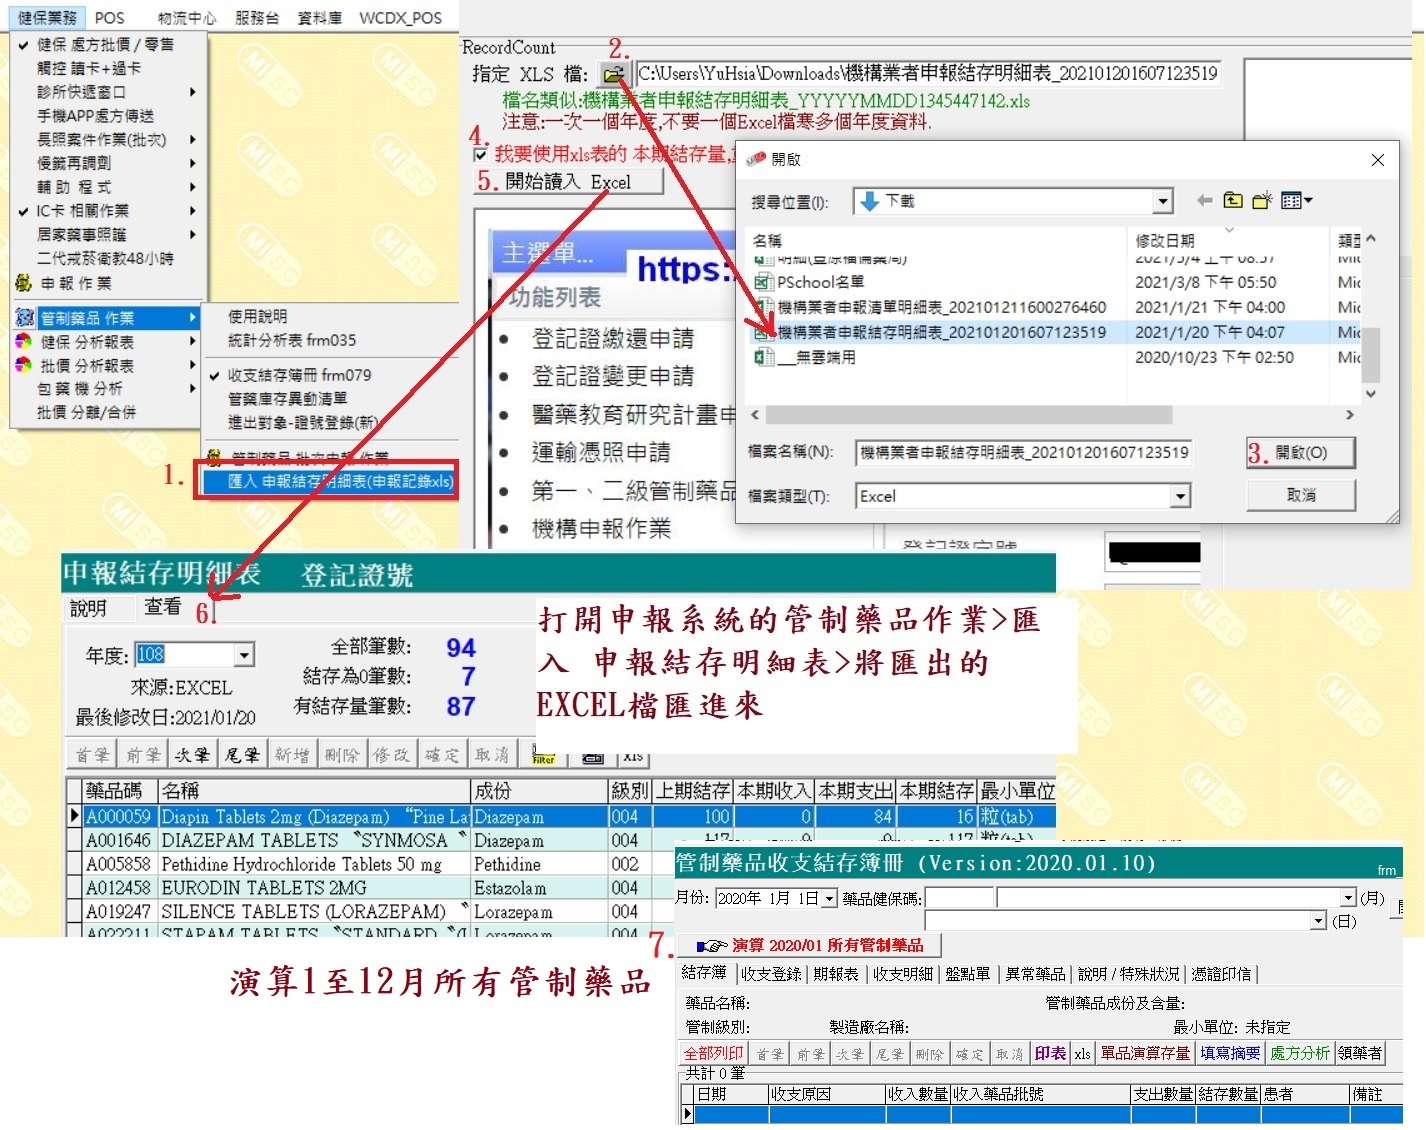The height and width of the screenshot is (1130, 1426).
Task: Expand 慢籤再調劑 submenu
Action: pyautogui.click(x=105, y=163)
